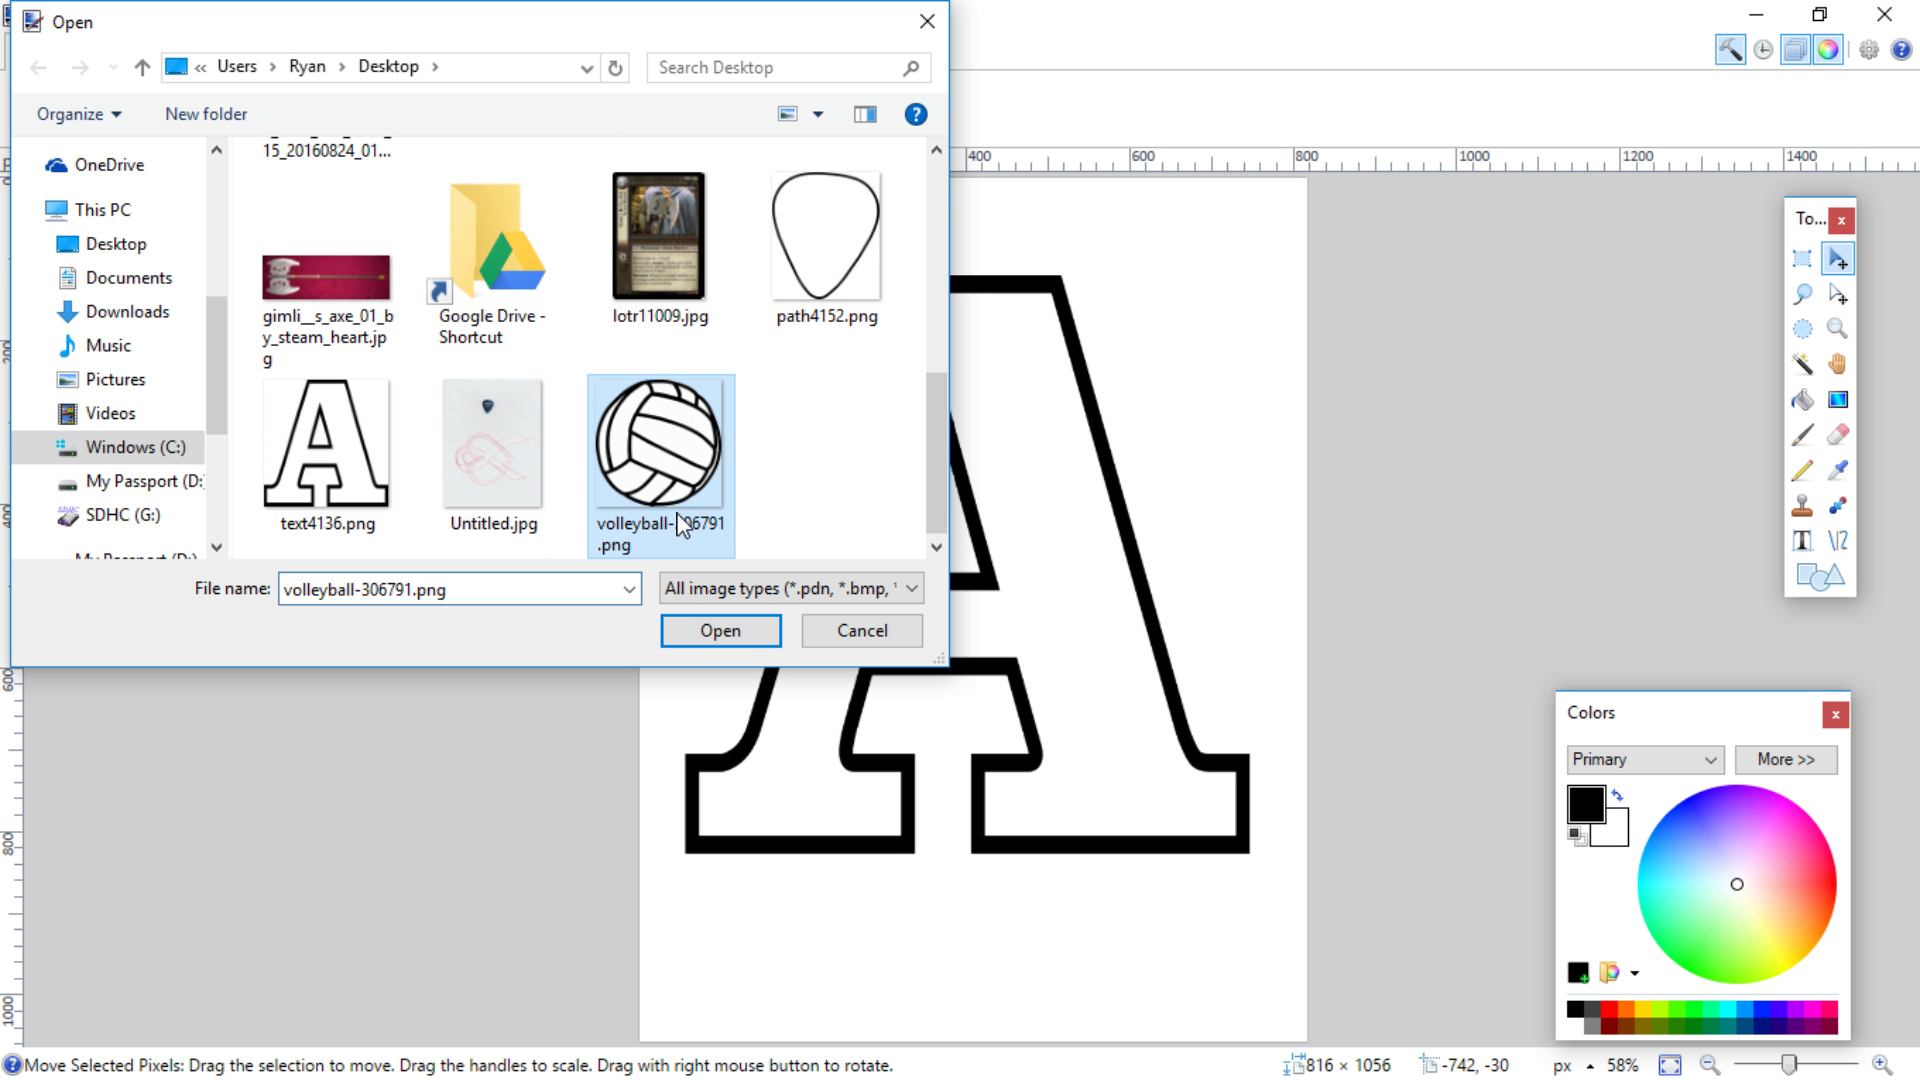Click the change view icon
Image resolution: width=1920 pixels, height=1080 pixels.
788,114
